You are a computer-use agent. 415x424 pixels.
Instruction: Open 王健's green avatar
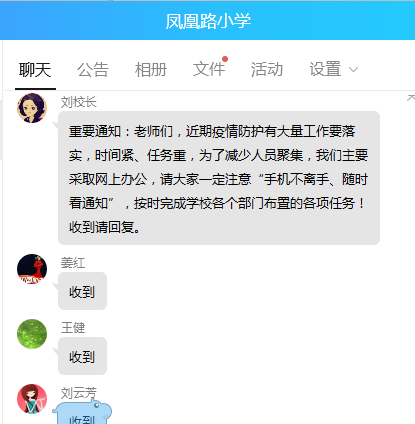[x=32, y=334]
